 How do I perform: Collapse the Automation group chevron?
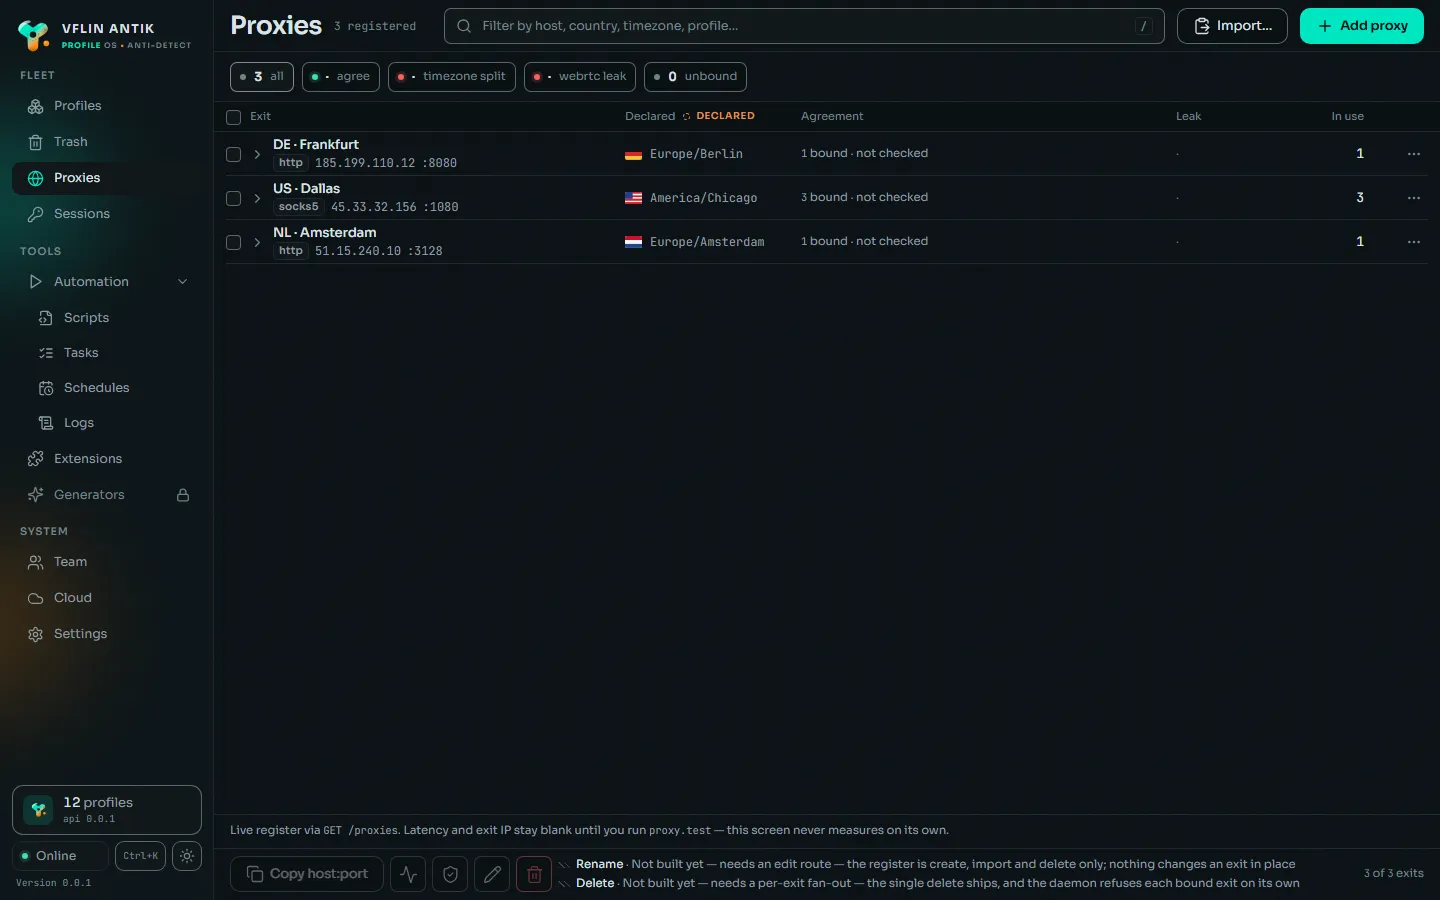tap(183, 282)
